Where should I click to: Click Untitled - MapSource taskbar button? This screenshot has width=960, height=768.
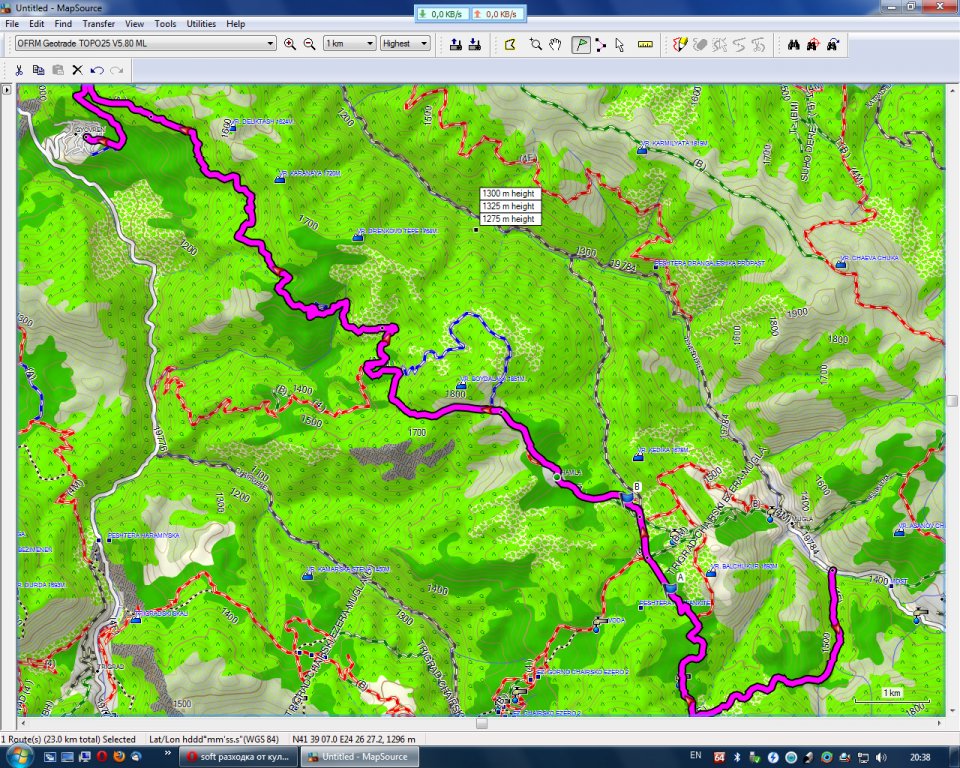pos(359,757)
